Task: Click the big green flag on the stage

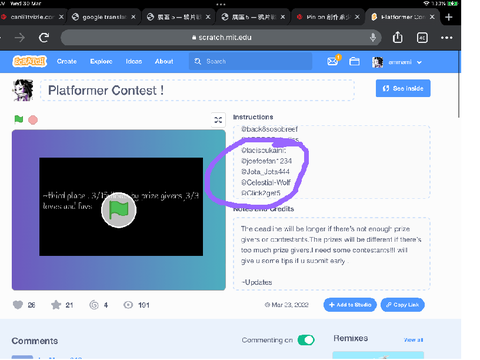Action: (x=119, y=210)
